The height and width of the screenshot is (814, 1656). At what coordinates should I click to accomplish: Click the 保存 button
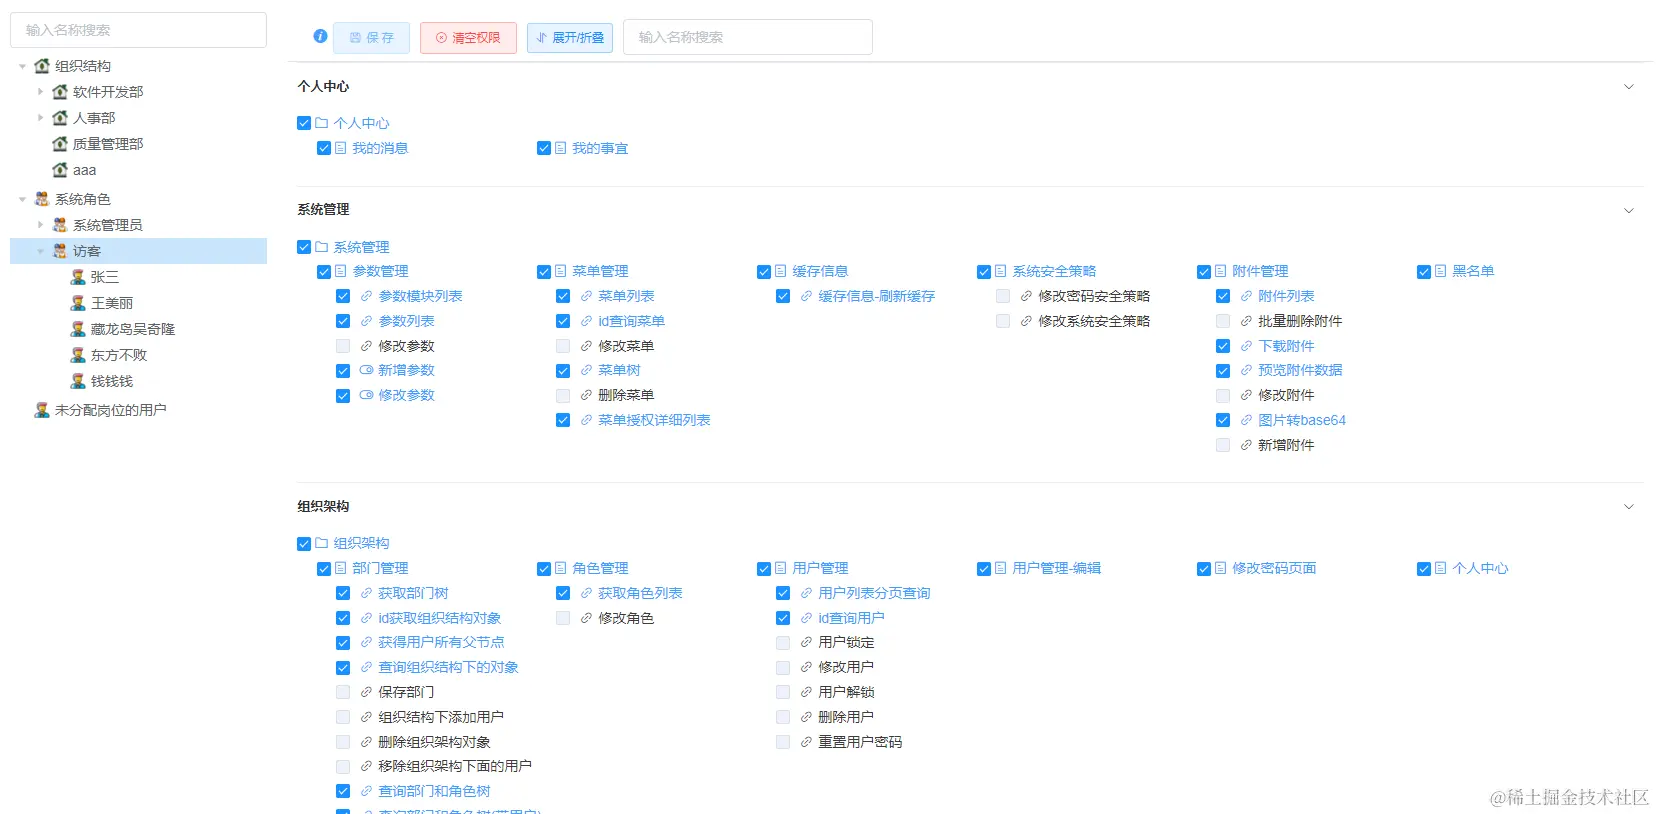(371, 37)
